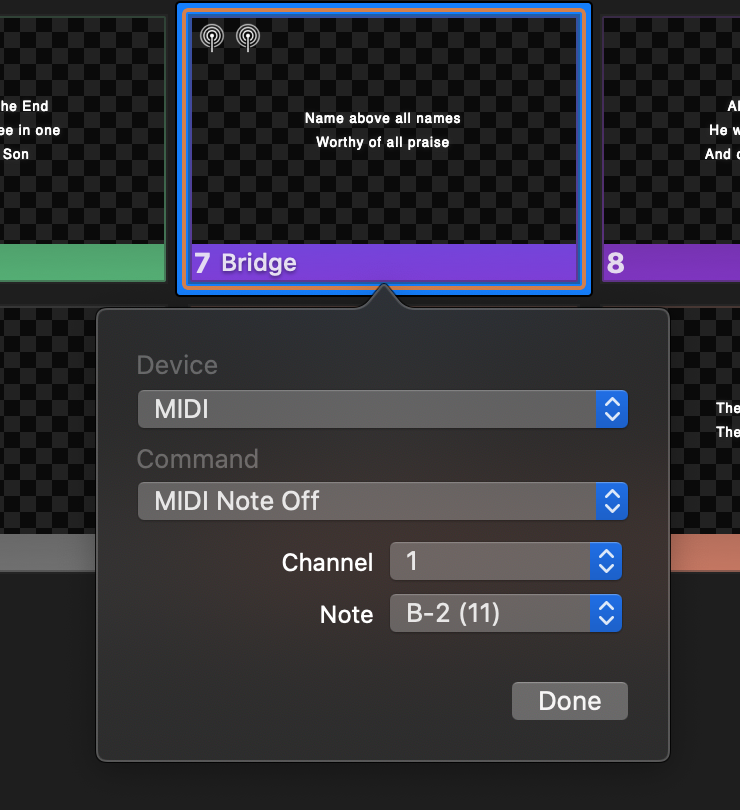Open the Command dropdown showing MIDI Note Off
The width and height of the screenshot is (740, 810).
382,501
